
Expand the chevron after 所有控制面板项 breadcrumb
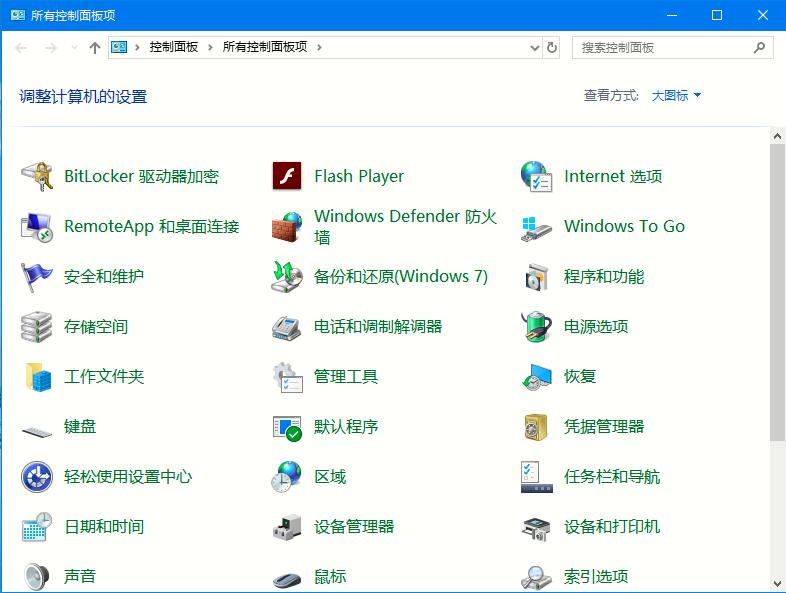tap(319, 47)
